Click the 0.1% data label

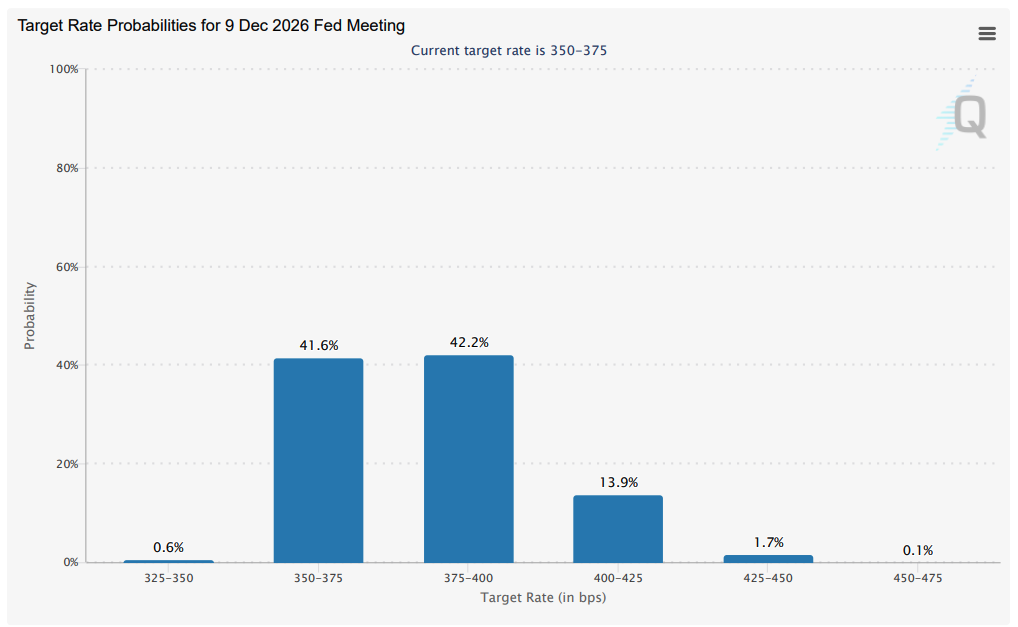918,550
